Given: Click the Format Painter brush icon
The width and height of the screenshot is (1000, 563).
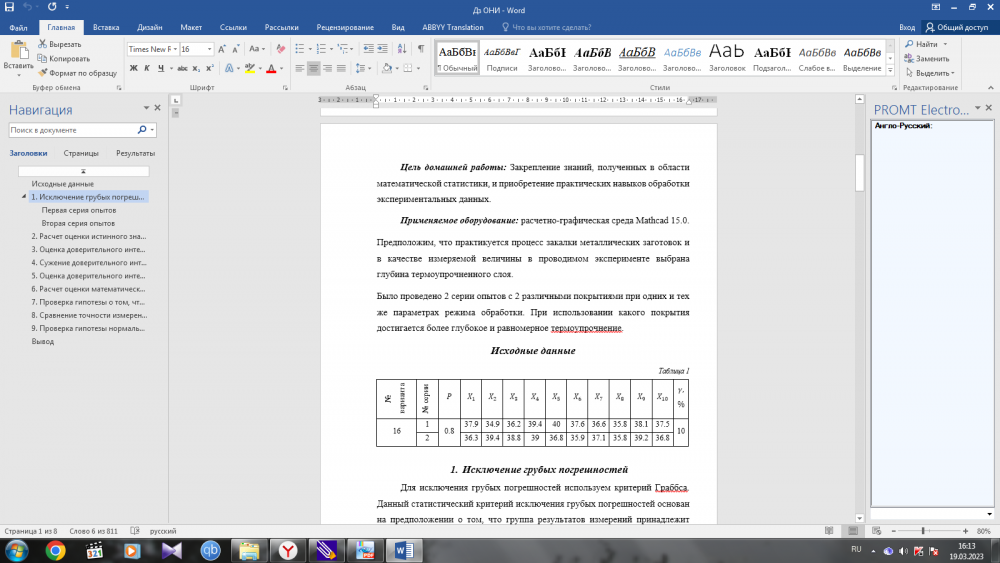Looking at the screenshot, I should [43, 72].
